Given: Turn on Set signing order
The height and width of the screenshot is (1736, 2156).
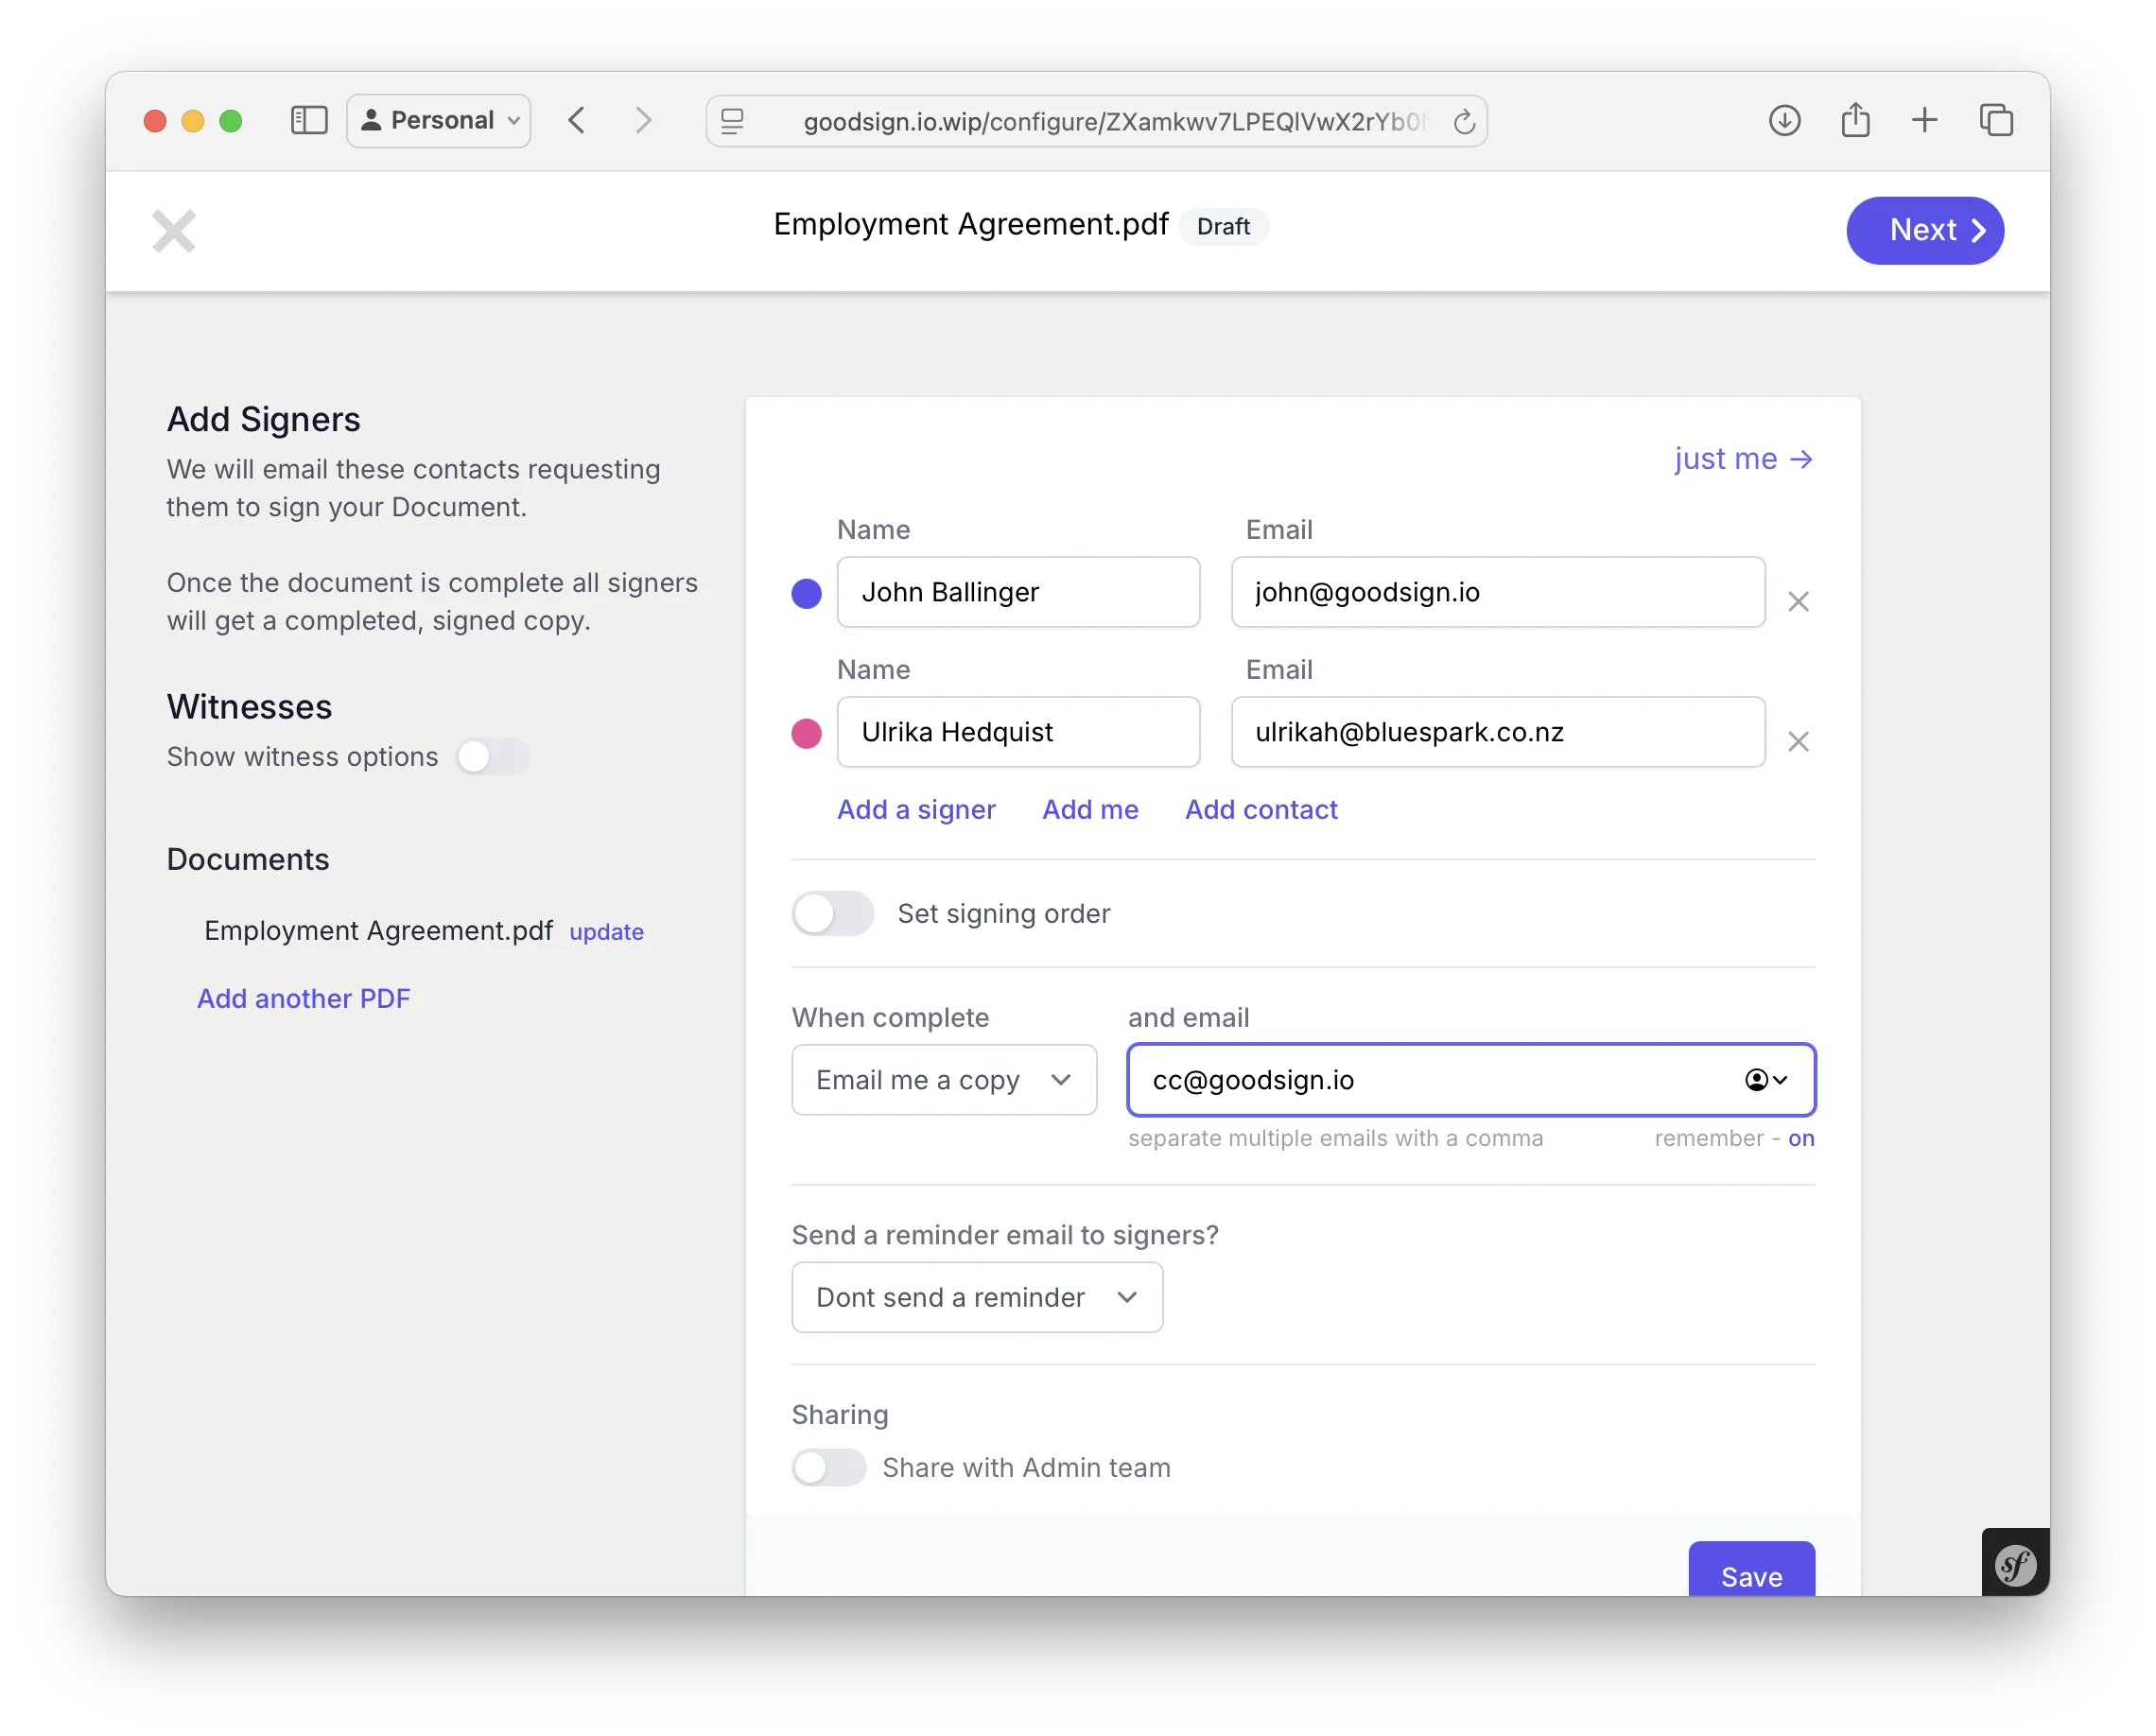Looking at the screenshot, I should click(x=833, y=913).
